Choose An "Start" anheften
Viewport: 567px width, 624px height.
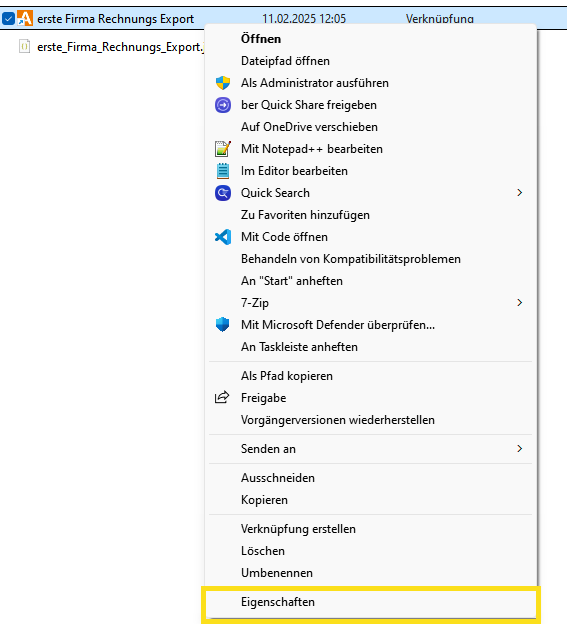tap(370, 281)
